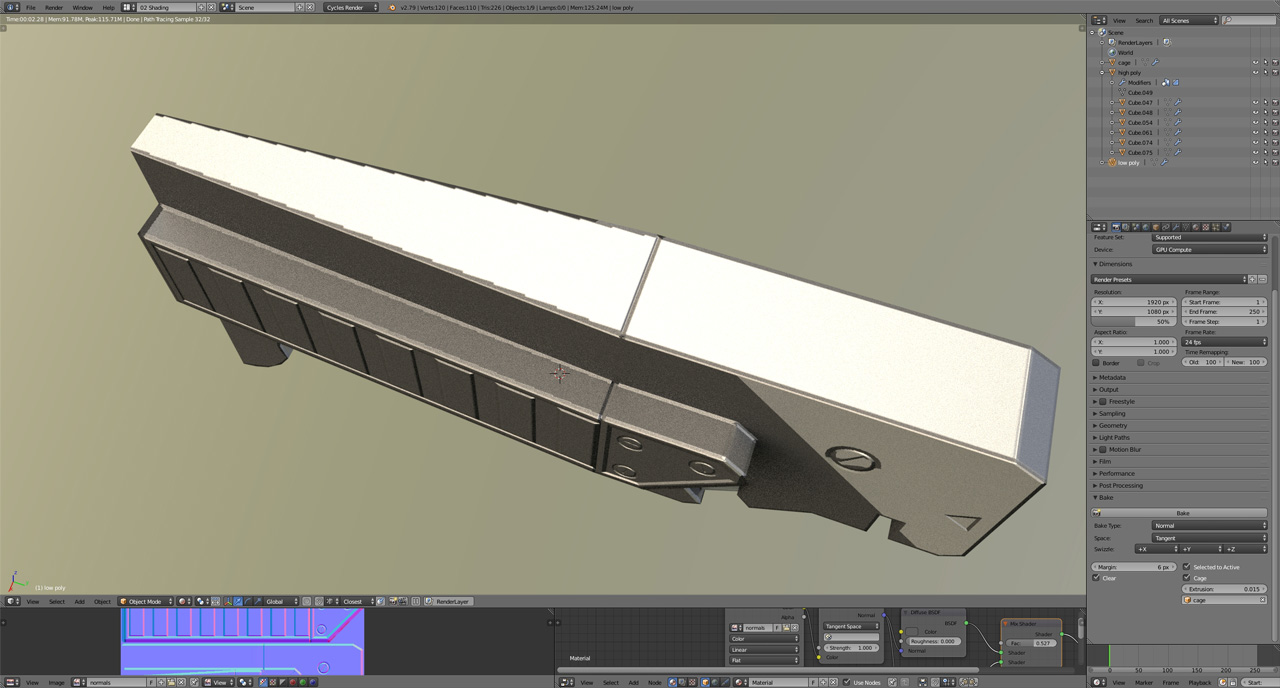The height and width of the screenshot is (688, 1280).
Task: Click the new image icon in UV editor header
Action: [160, 682]
